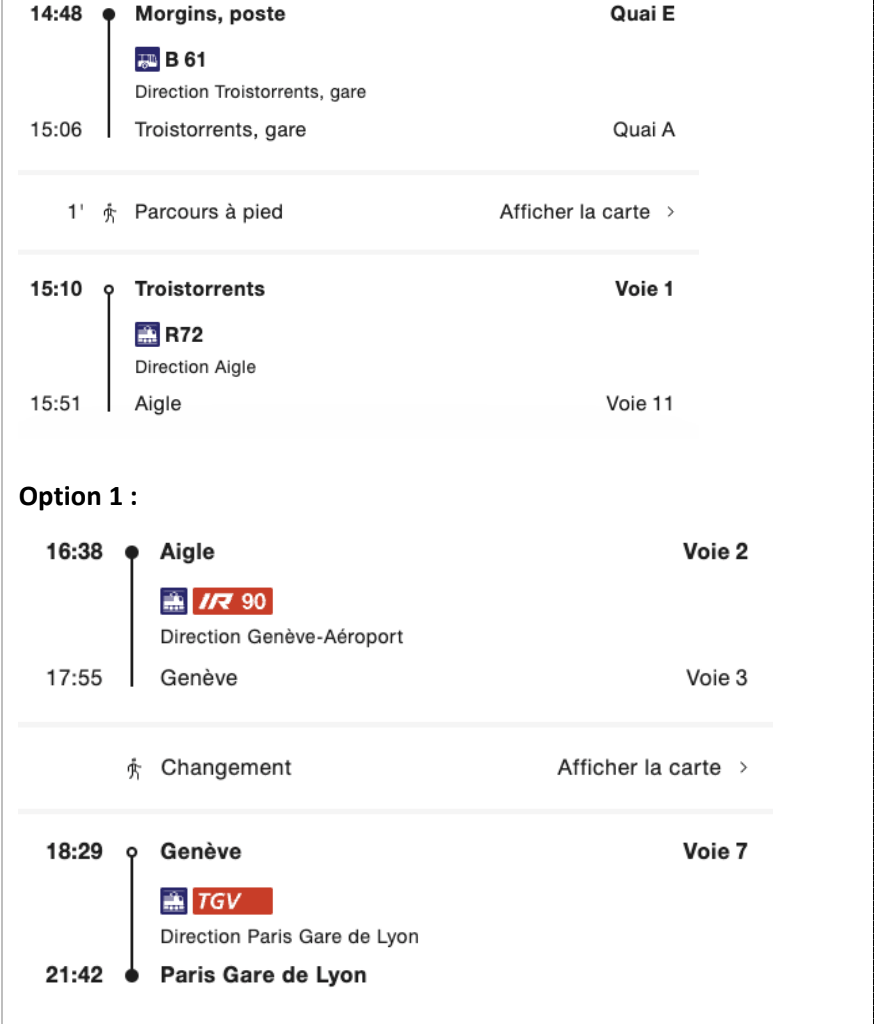Click the red TGV badge
874x1024 pixels.
(233, 901)
